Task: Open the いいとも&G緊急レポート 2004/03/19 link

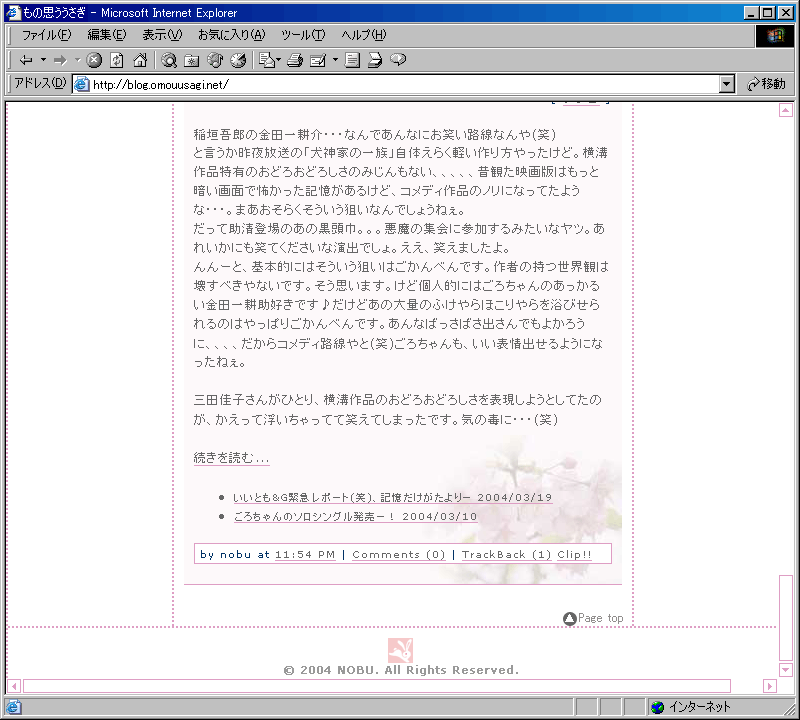Action: [392, 498]
